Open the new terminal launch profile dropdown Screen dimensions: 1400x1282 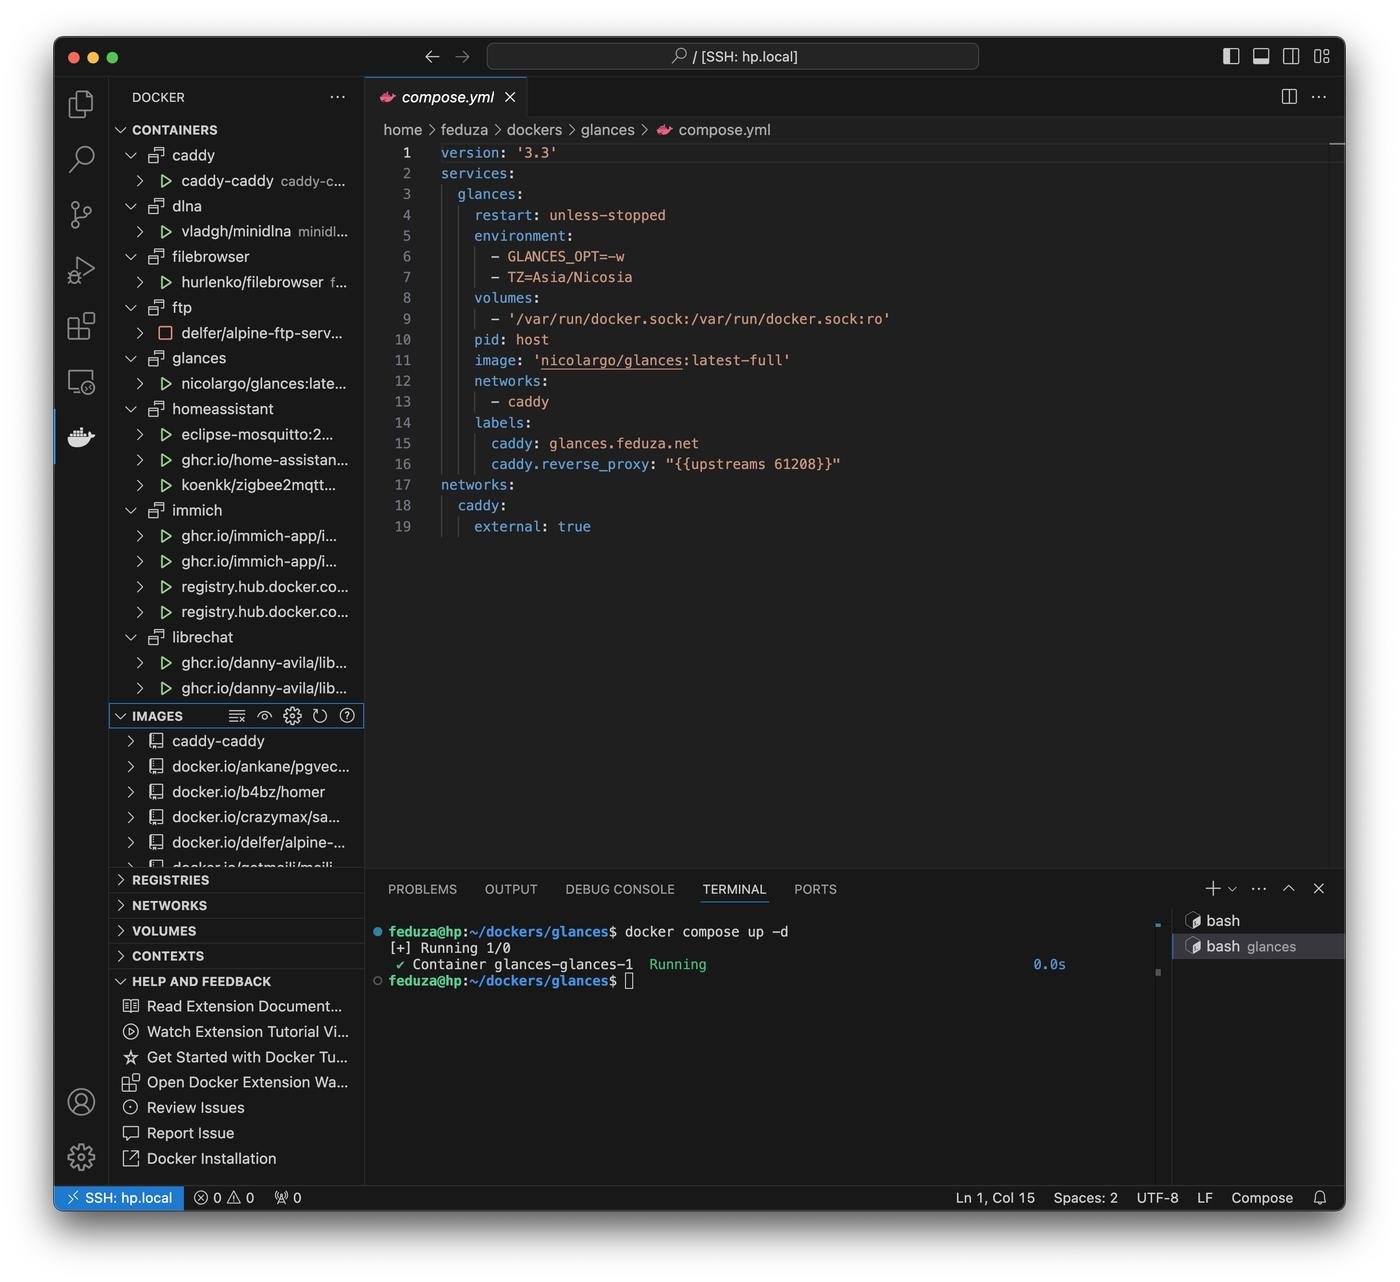pyautogui.click(x=1232, y=889)
